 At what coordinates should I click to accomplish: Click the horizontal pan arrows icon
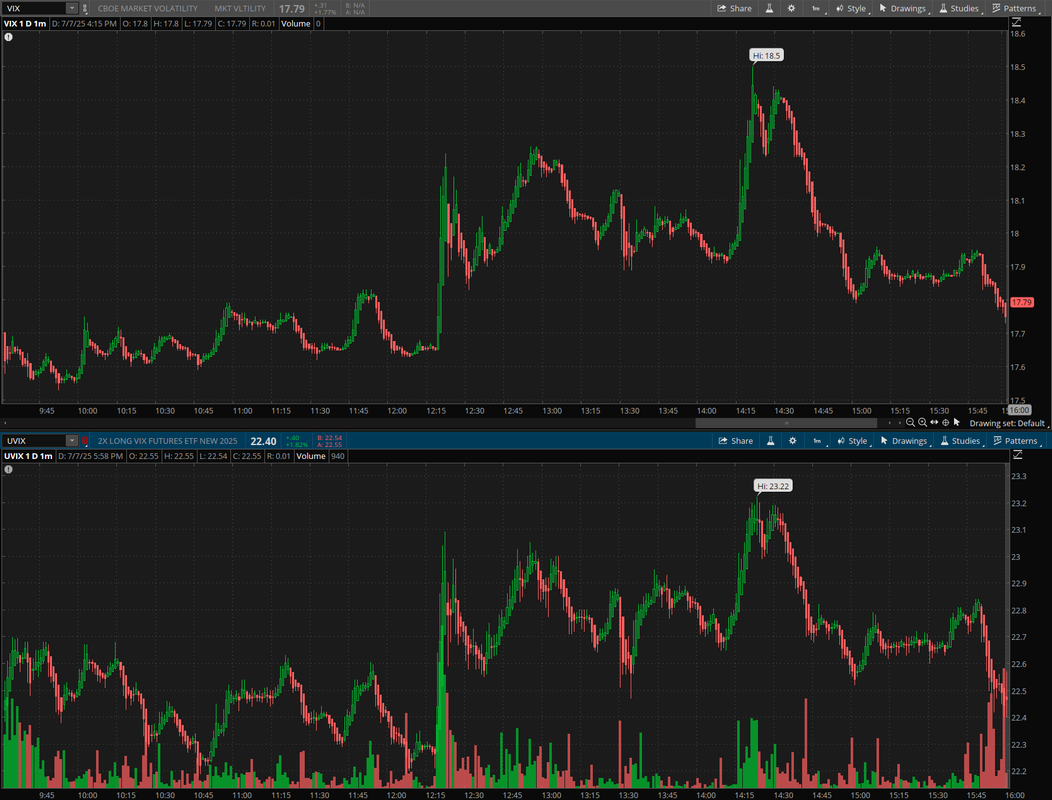tap(934, 422)
